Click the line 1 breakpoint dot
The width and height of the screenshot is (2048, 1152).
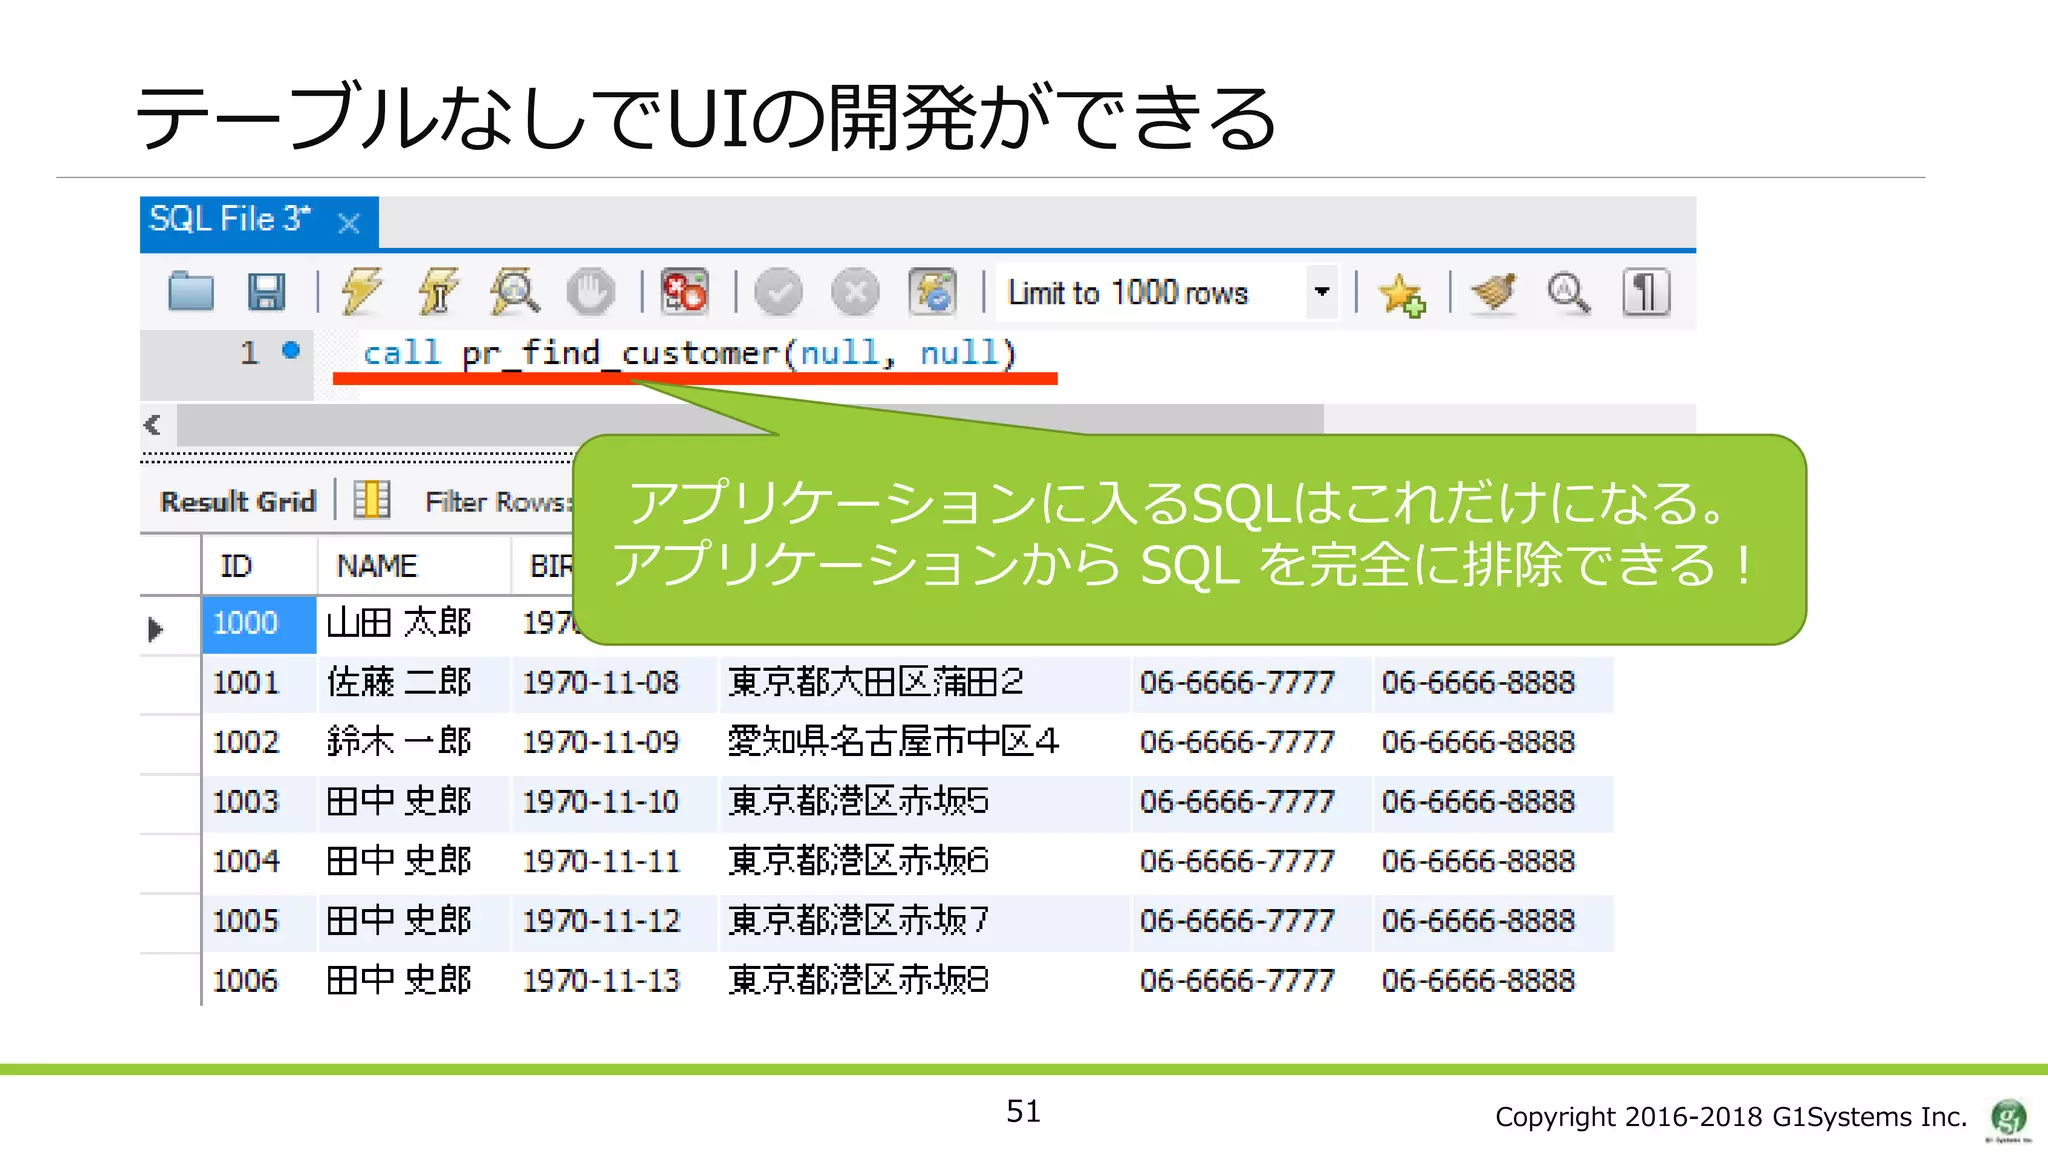pyautogui.click(x=291, y=350)
